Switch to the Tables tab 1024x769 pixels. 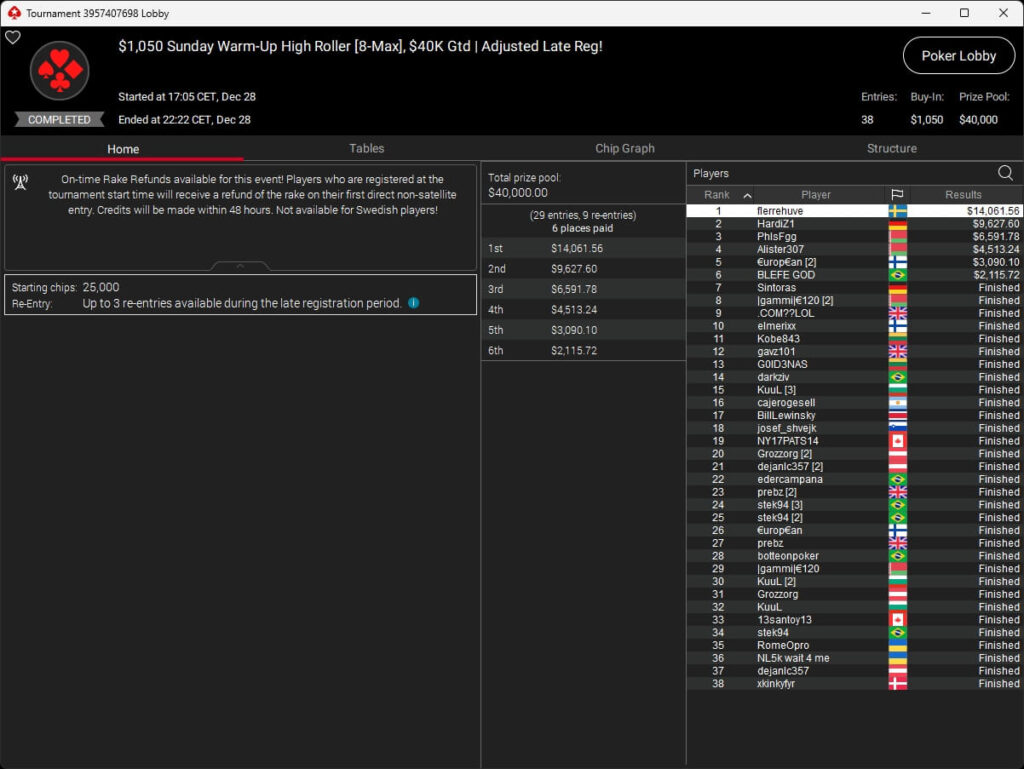[366, 148]
